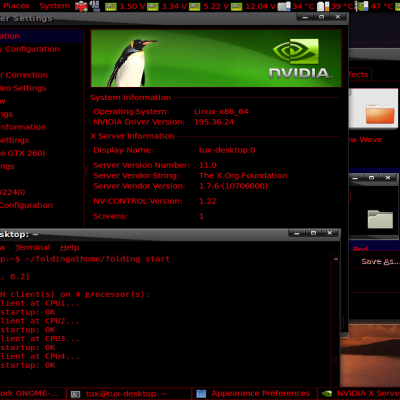The width and height of the screenshot is (400, 400).
Task: Open the System menu in top panel
Action: [x=55, y=6]
